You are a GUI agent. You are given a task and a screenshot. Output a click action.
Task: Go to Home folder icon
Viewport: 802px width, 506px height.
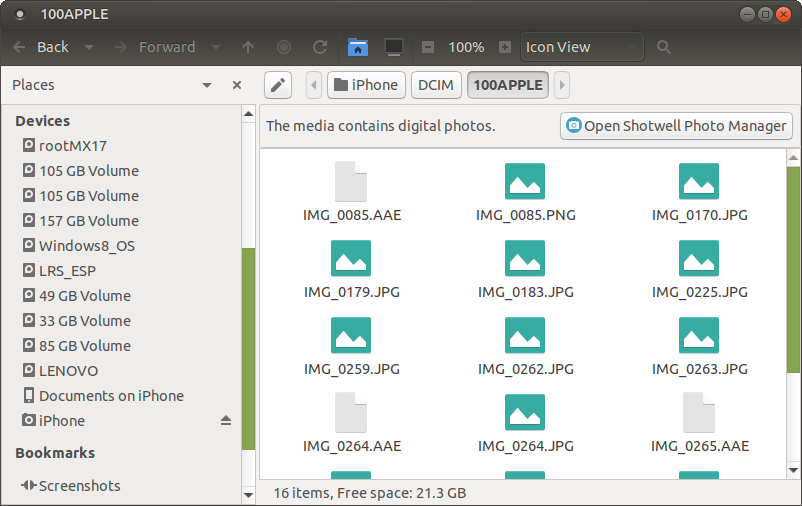coord(357,47)
